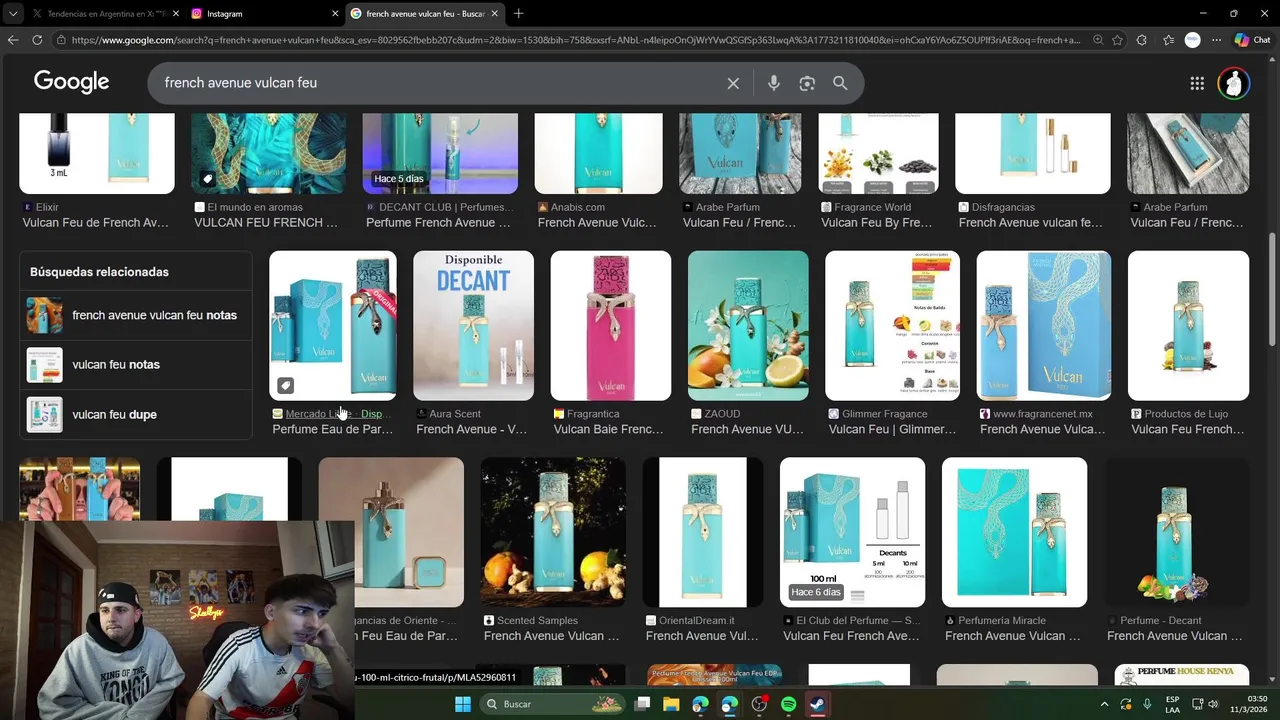Open a new browser tab

(518, 14)
